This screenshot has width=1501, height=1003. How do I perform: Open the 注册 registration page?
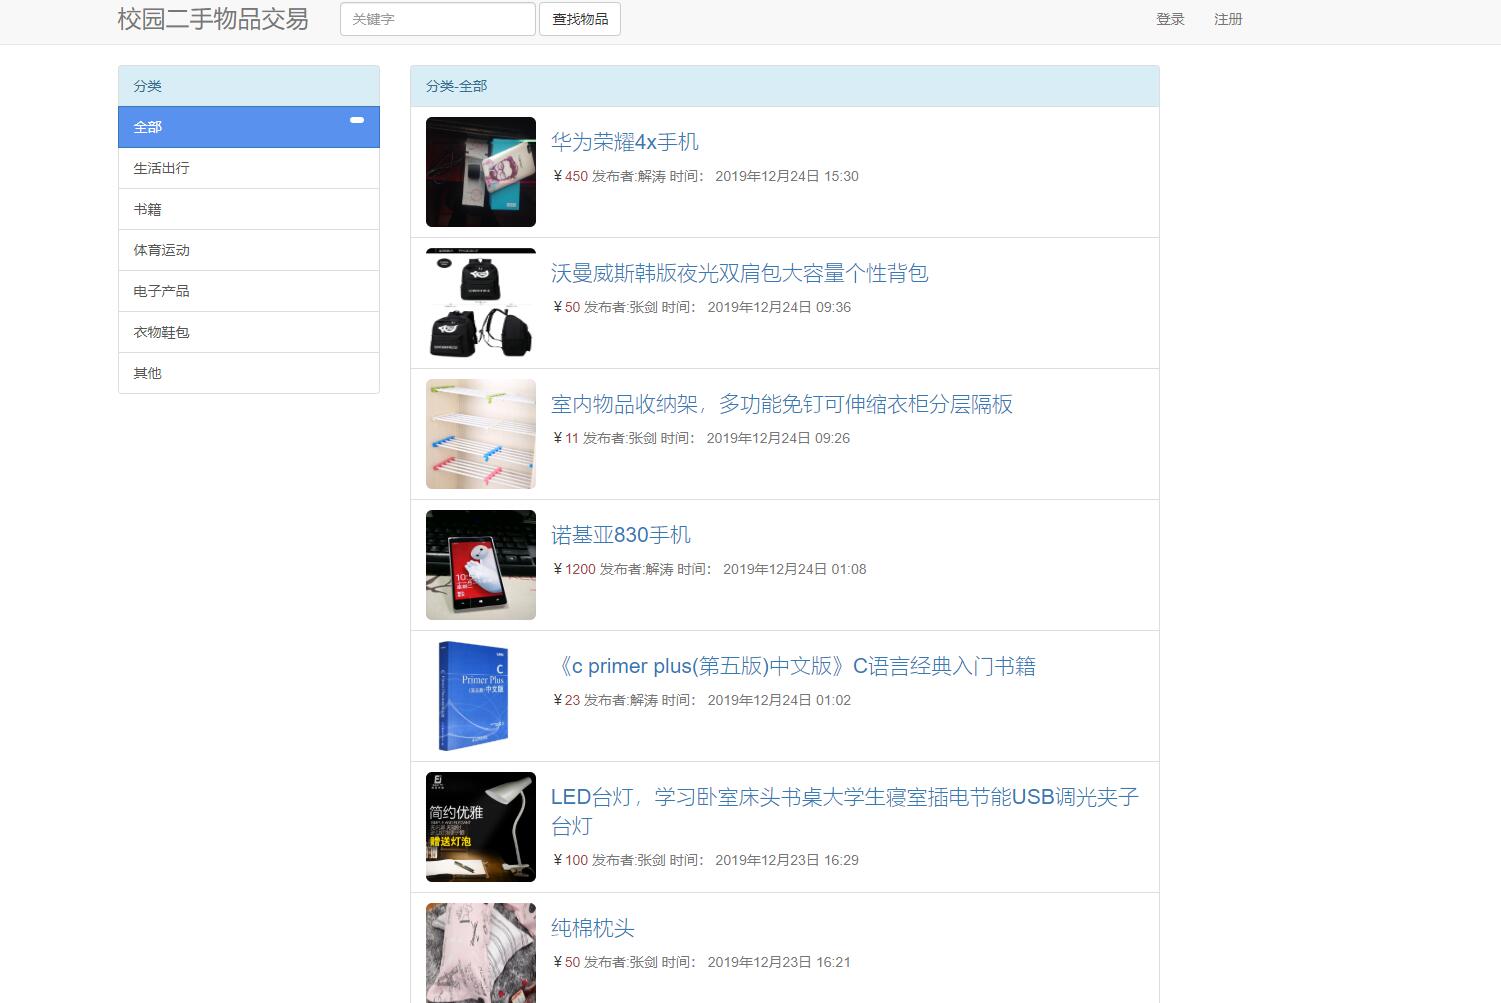click(x=1228, y=19)
